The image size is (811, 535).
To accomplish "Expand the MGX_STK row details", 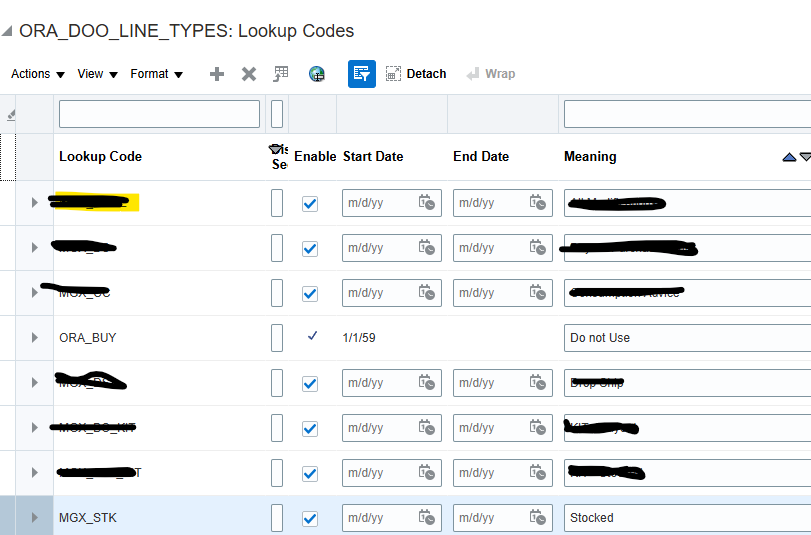I will point(35,517).
